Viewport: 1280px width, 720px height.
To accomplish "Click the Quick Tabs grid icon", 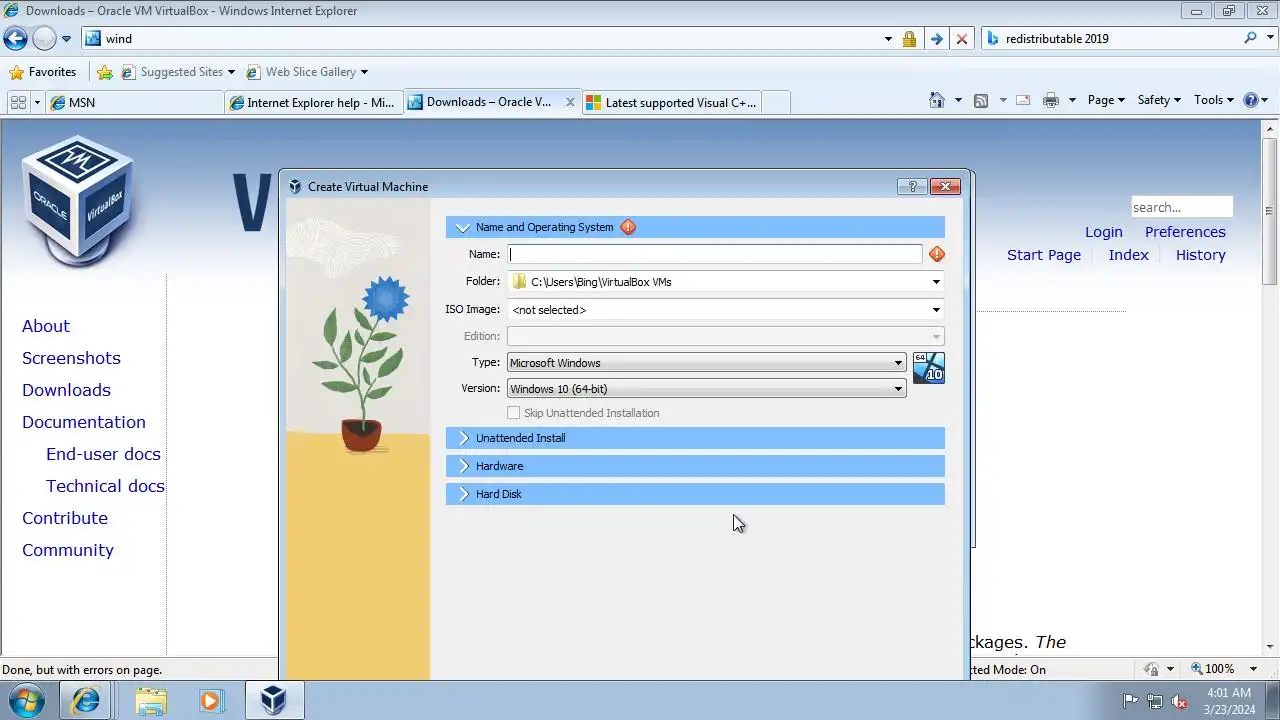I will tap(17, 102).
